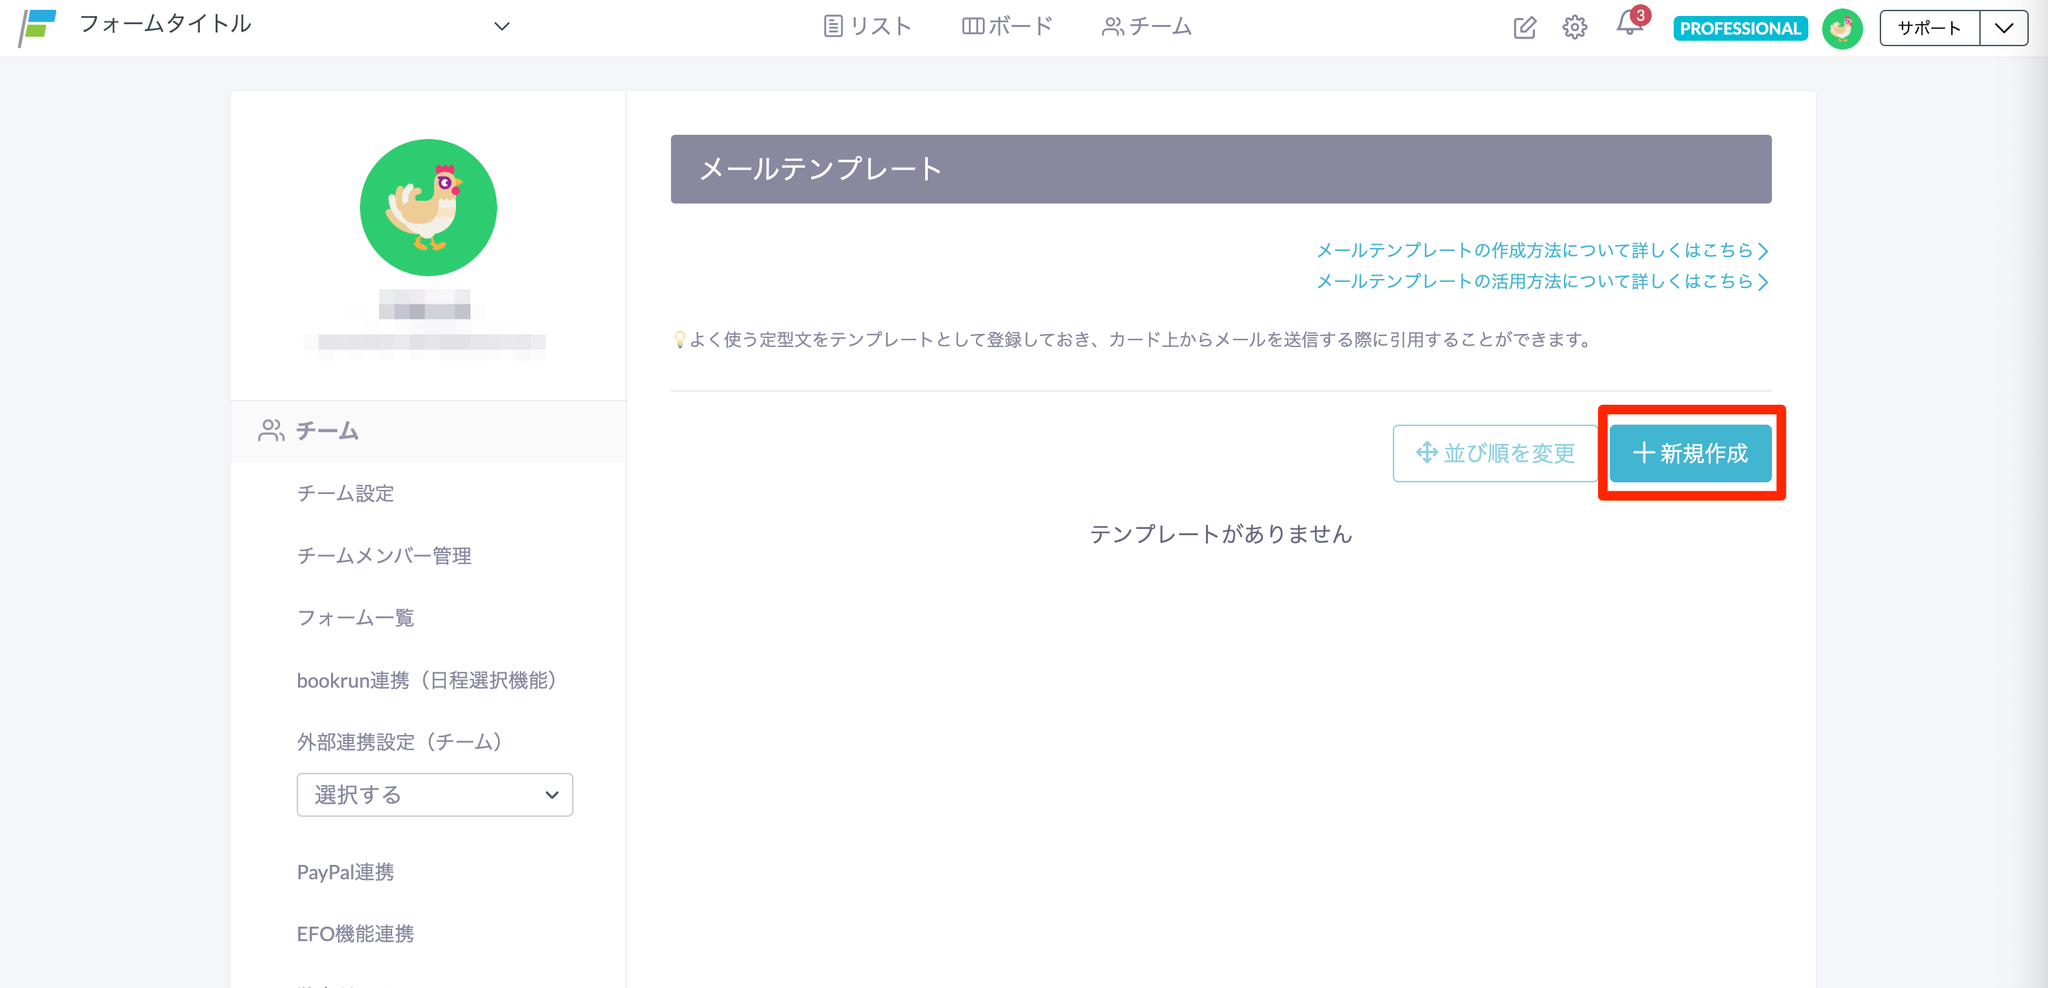This screenshot has width=2048, height=988.
Task: Click the large chicken profile picture
Action: coord(428,208)
